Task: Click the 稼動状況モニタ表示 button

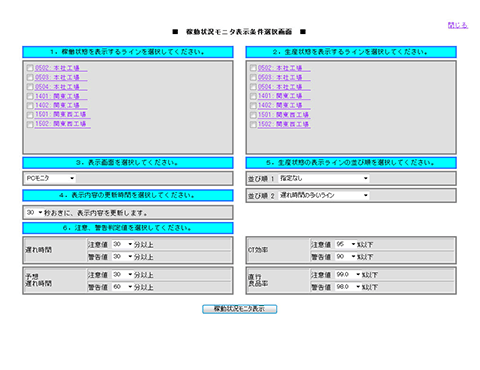Action: pos(239,309)
